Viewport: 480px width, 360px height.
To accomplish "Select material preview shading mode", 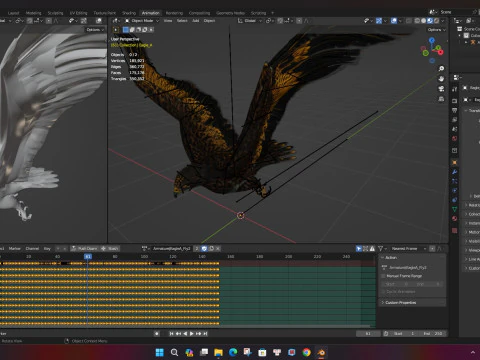I will [x=430, y=21].
